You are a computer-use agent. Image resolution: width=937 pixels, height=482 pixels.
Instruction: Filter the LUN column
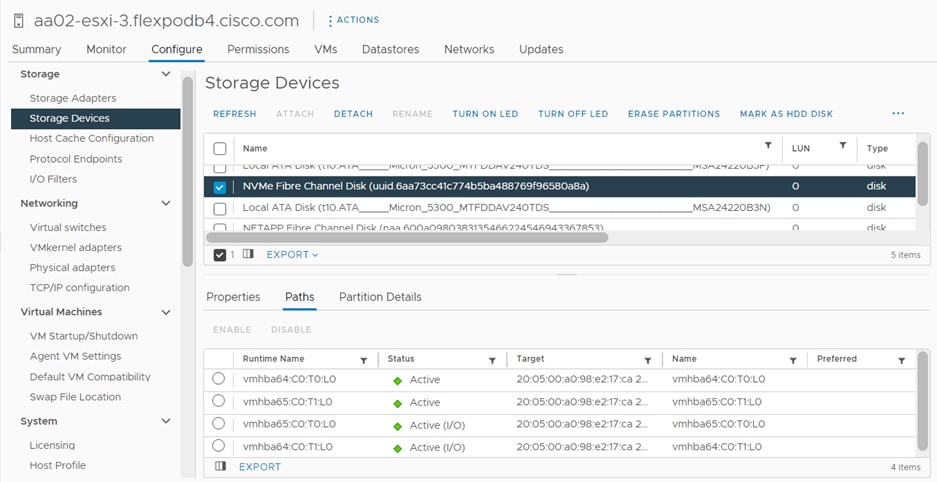click(x=843, y=145)
